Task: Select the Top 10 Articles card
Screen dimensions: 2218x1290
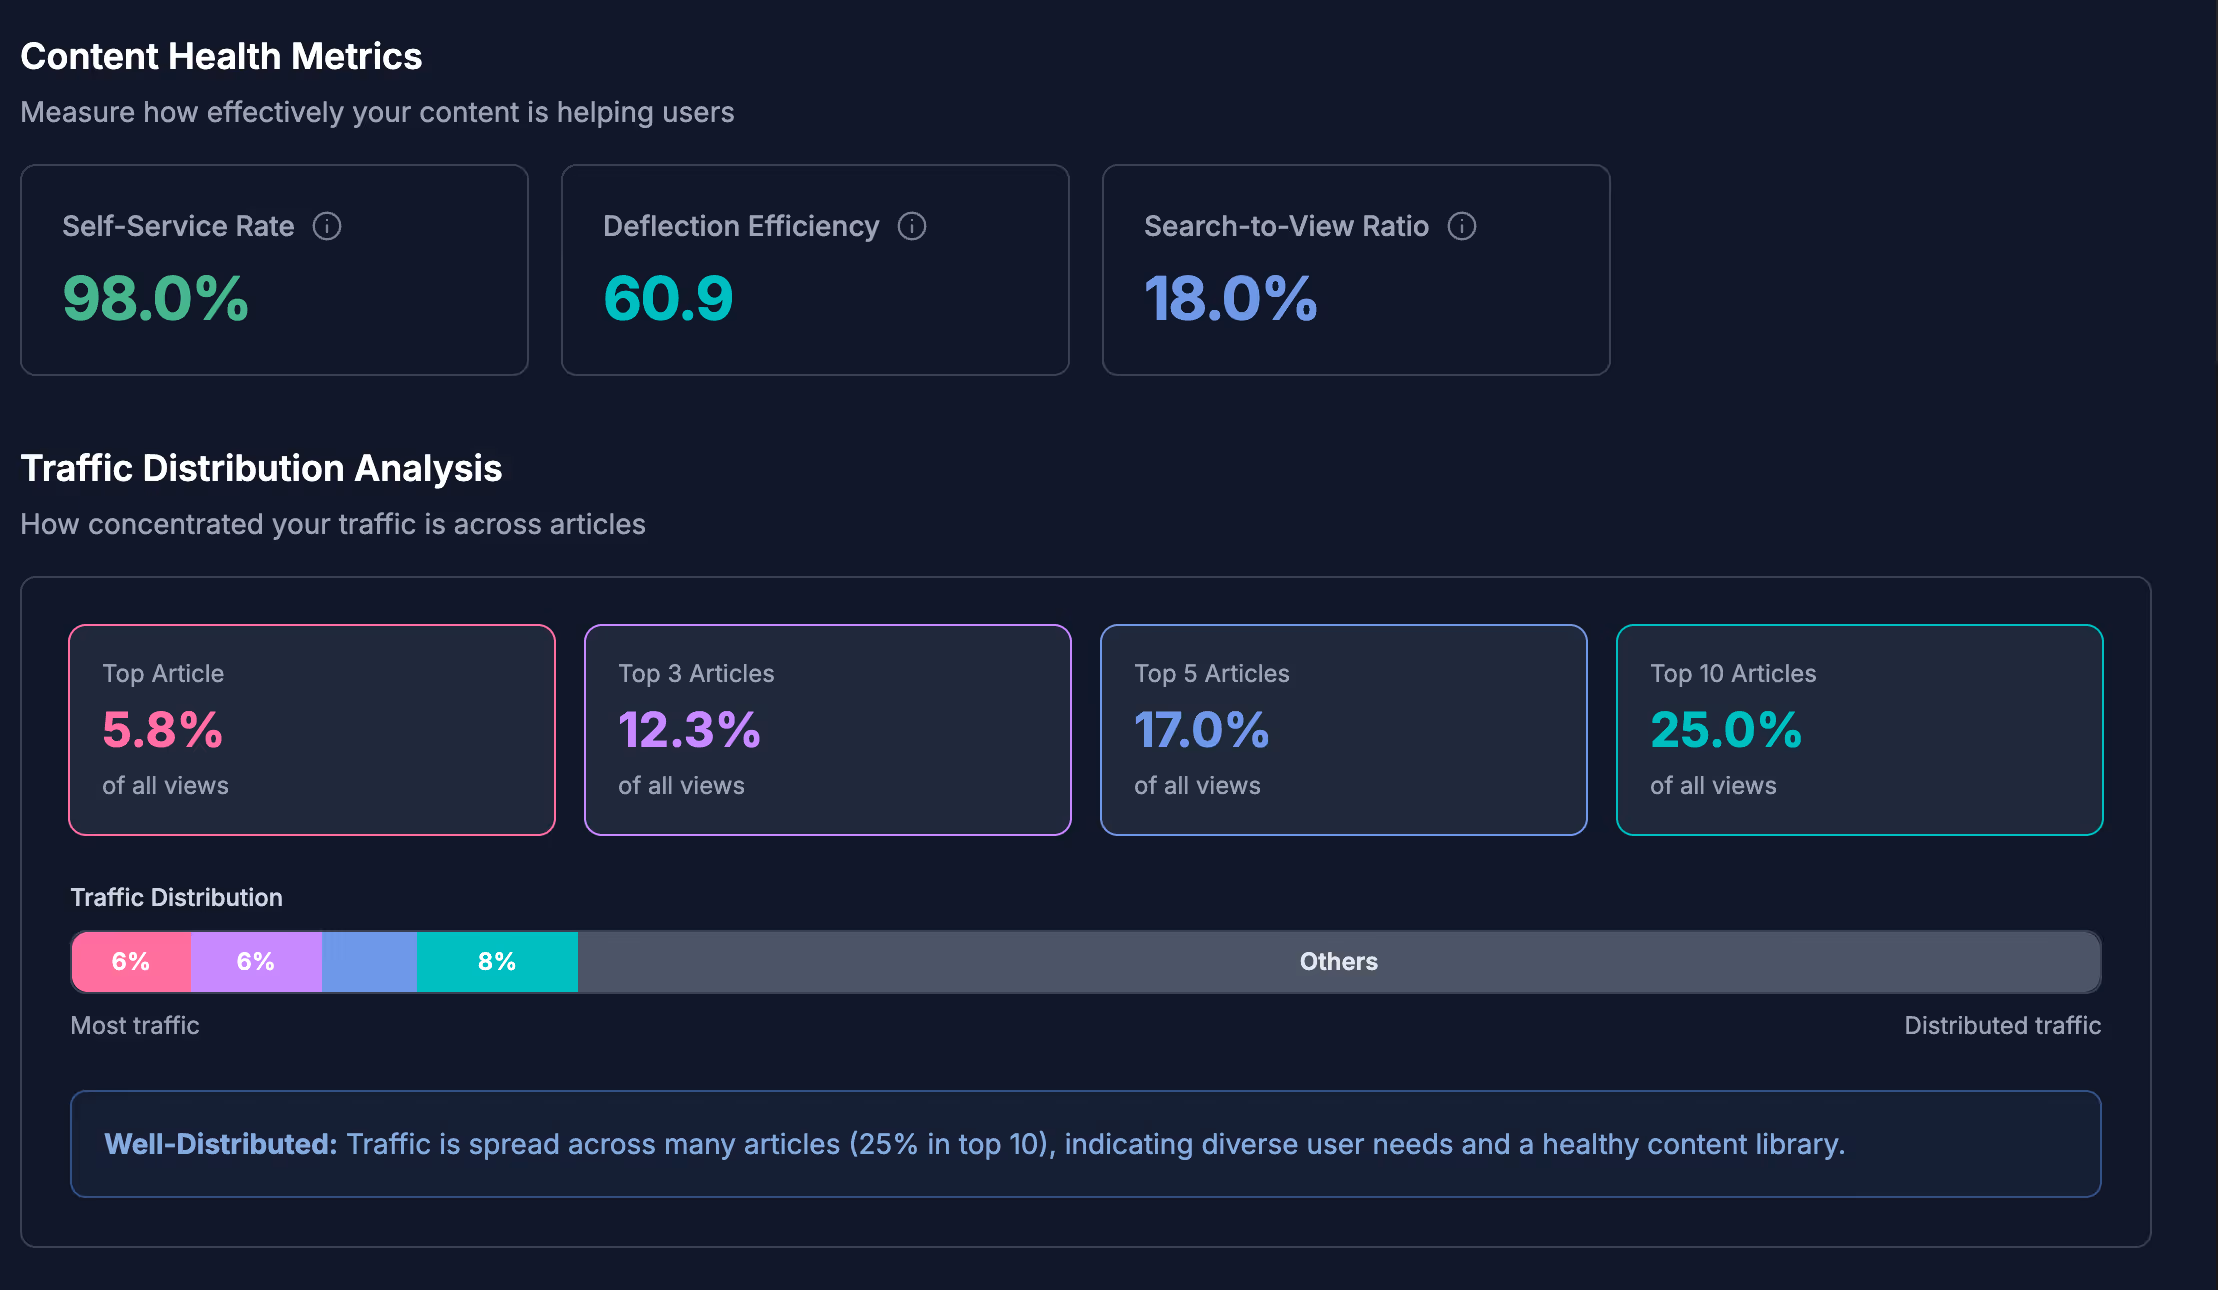Action: click(1859, 730)
